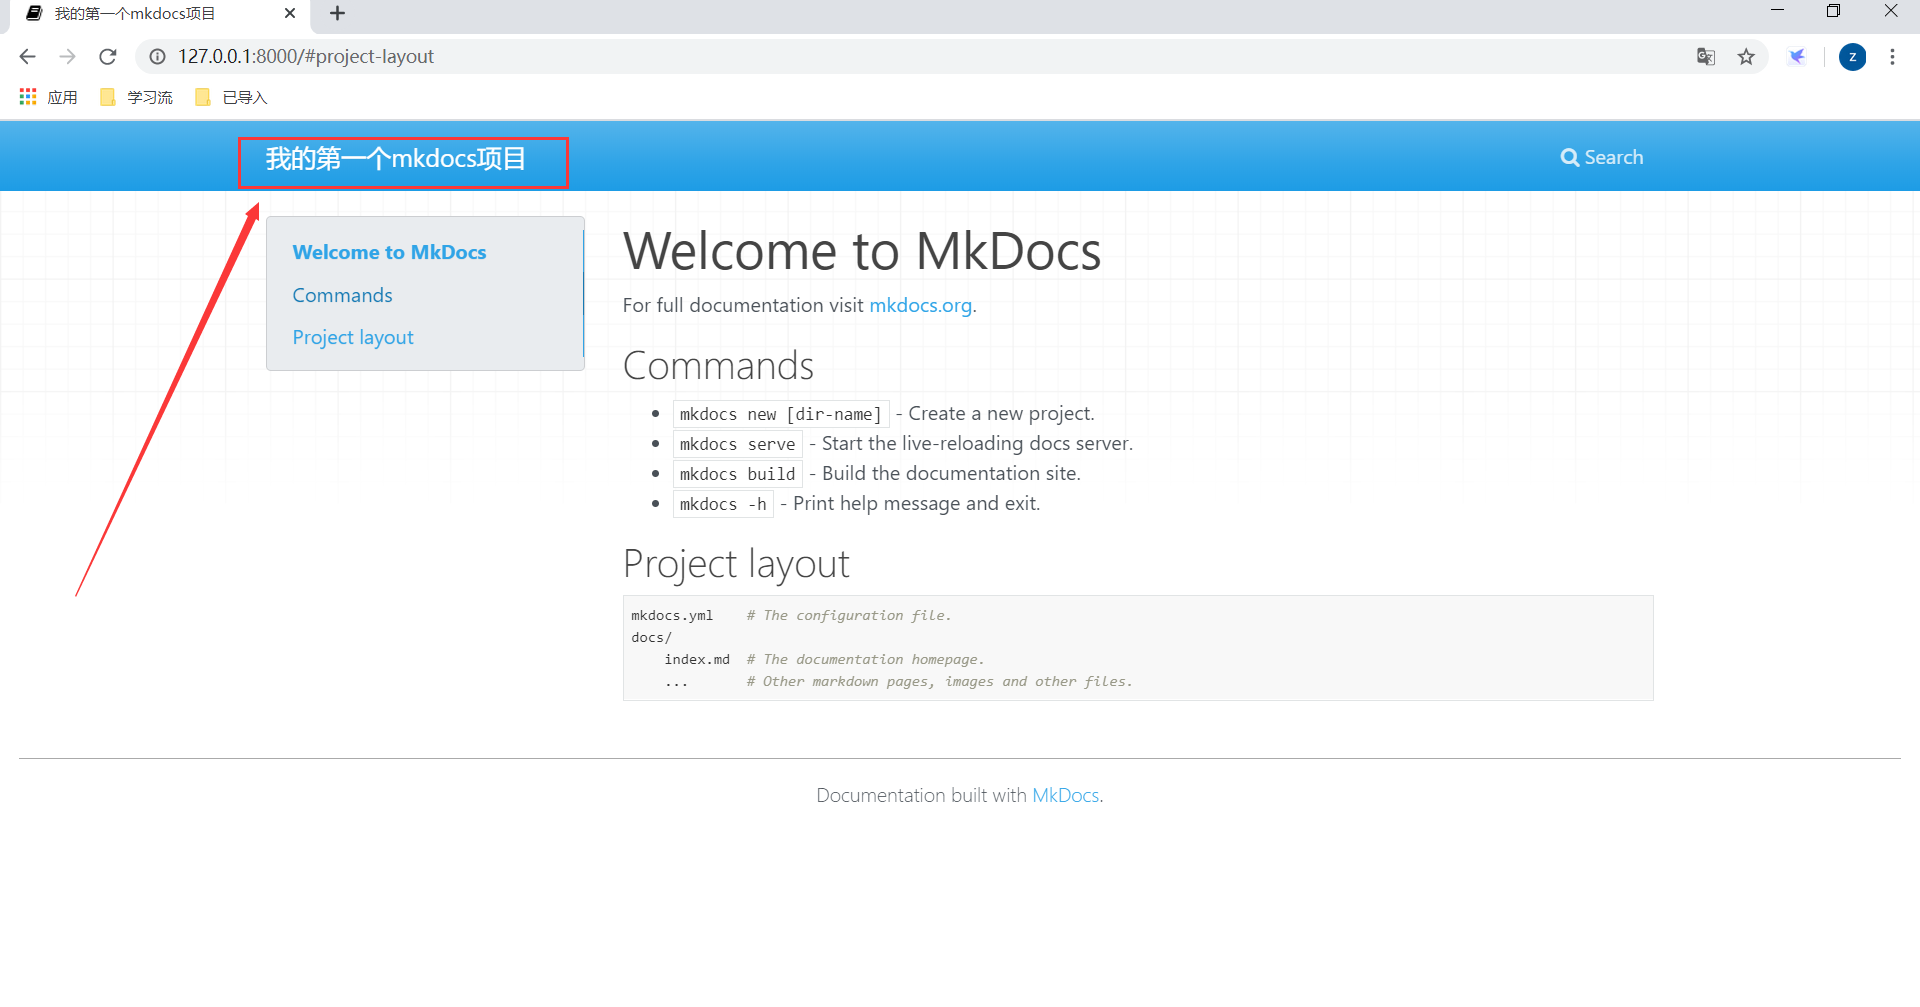
Task: Open the Chrome three-dot menu
Action: pos(1892,57)
